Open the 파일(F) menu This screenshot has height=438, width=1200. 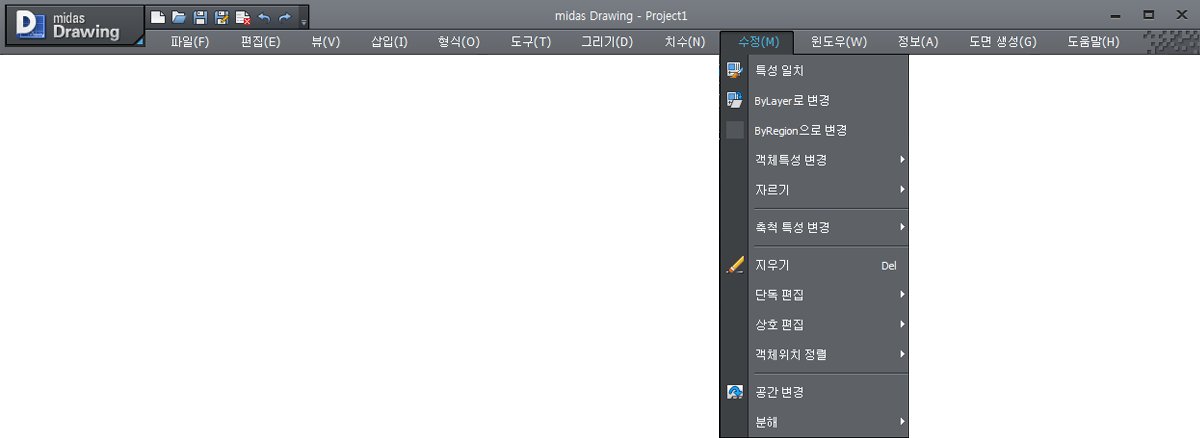click(x=190, y=42)
